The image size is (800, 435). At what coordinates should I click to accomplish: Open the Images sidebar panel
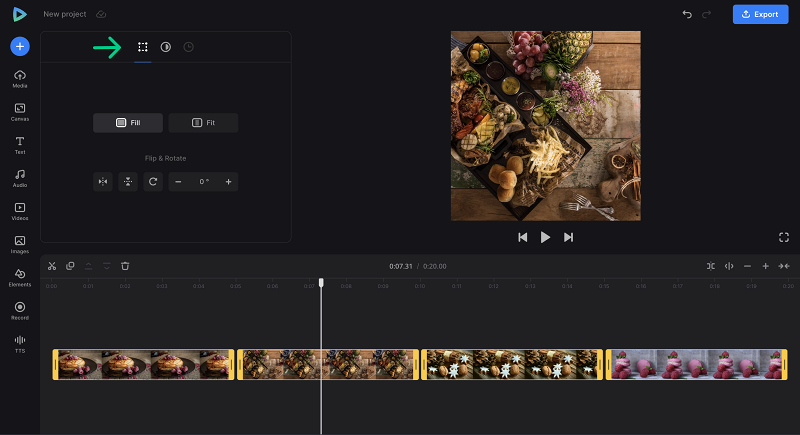[x=20, y=245]
